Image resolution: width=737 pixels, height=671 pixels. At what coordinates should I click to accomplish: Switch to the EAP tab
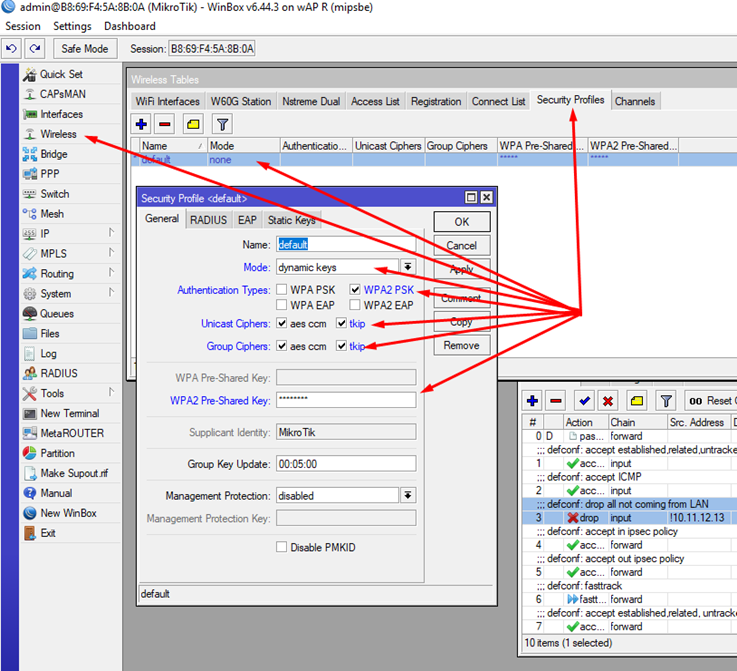[x=247, y=220]
